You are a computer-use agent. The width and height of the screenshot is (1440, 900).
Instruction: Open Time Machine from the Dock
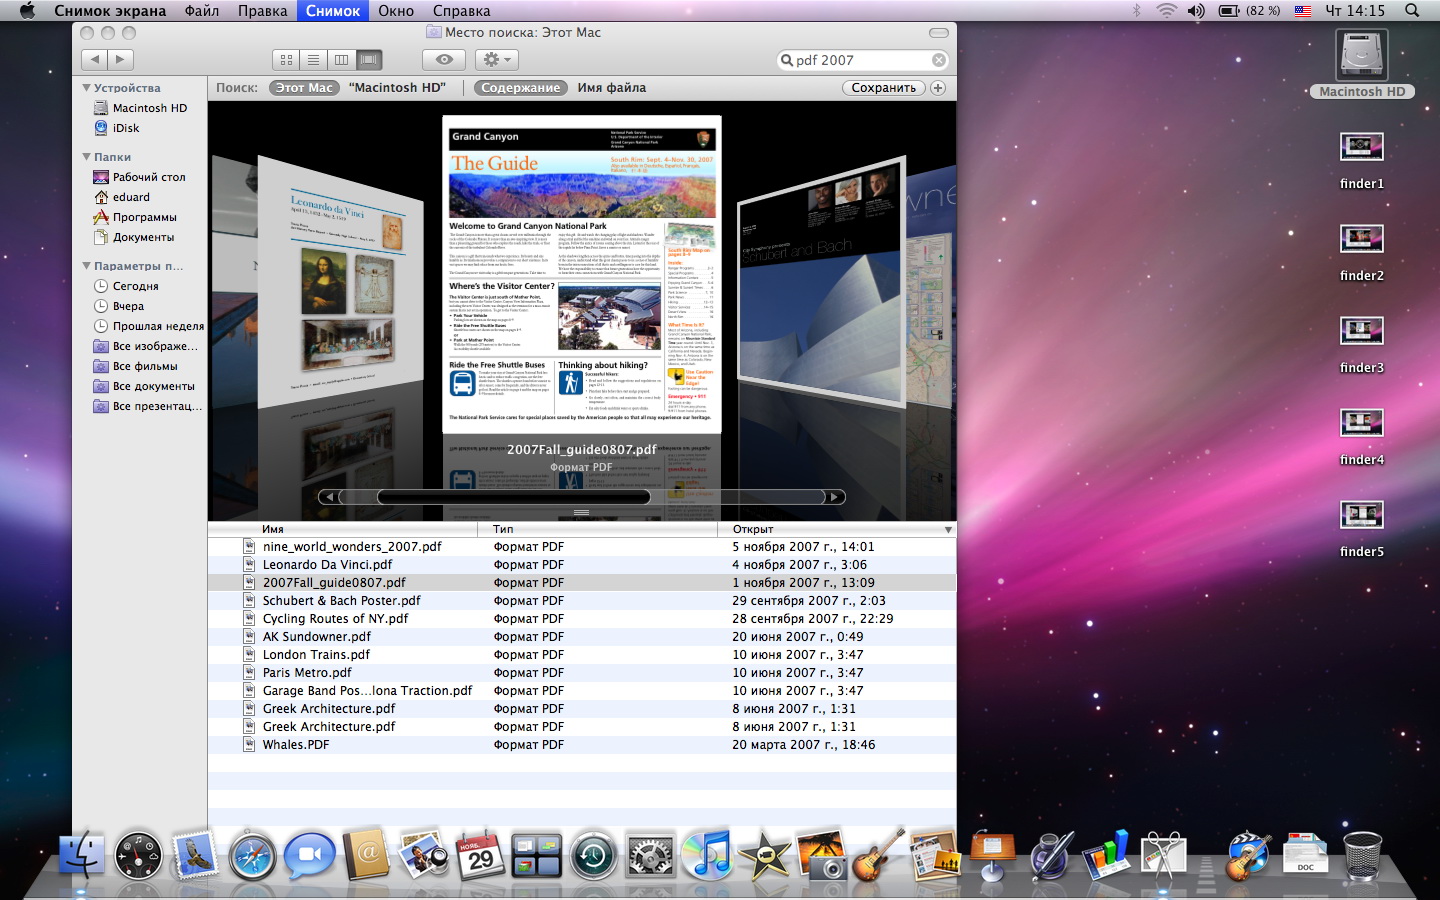594,856
